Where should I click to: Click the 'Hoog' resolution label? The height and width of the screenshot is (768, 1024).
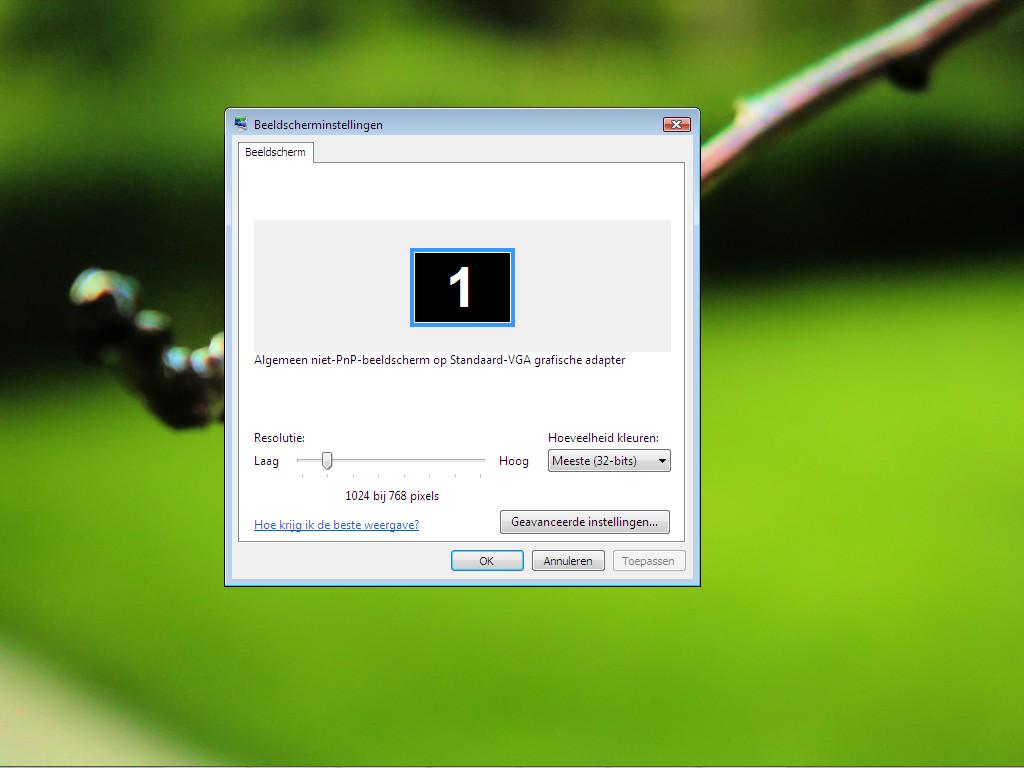click(513, 461)
